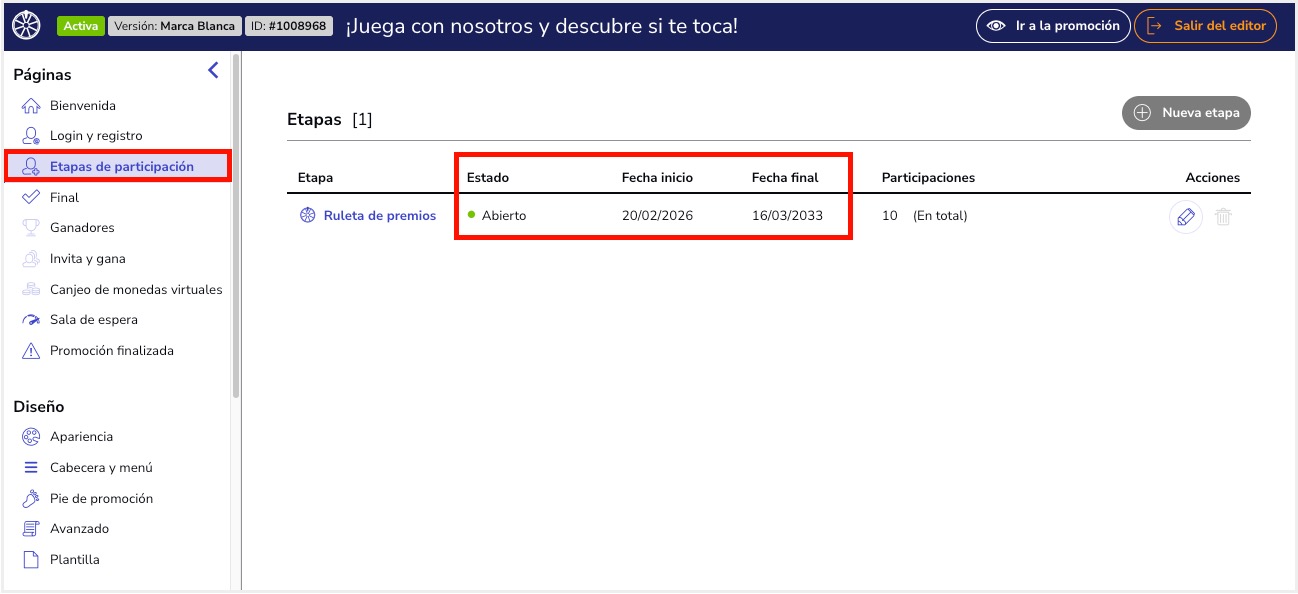Open Cabecera y menú settings
Viewport: 1298px width, 594px height.
pyautogui.click(x=31, y=467)
